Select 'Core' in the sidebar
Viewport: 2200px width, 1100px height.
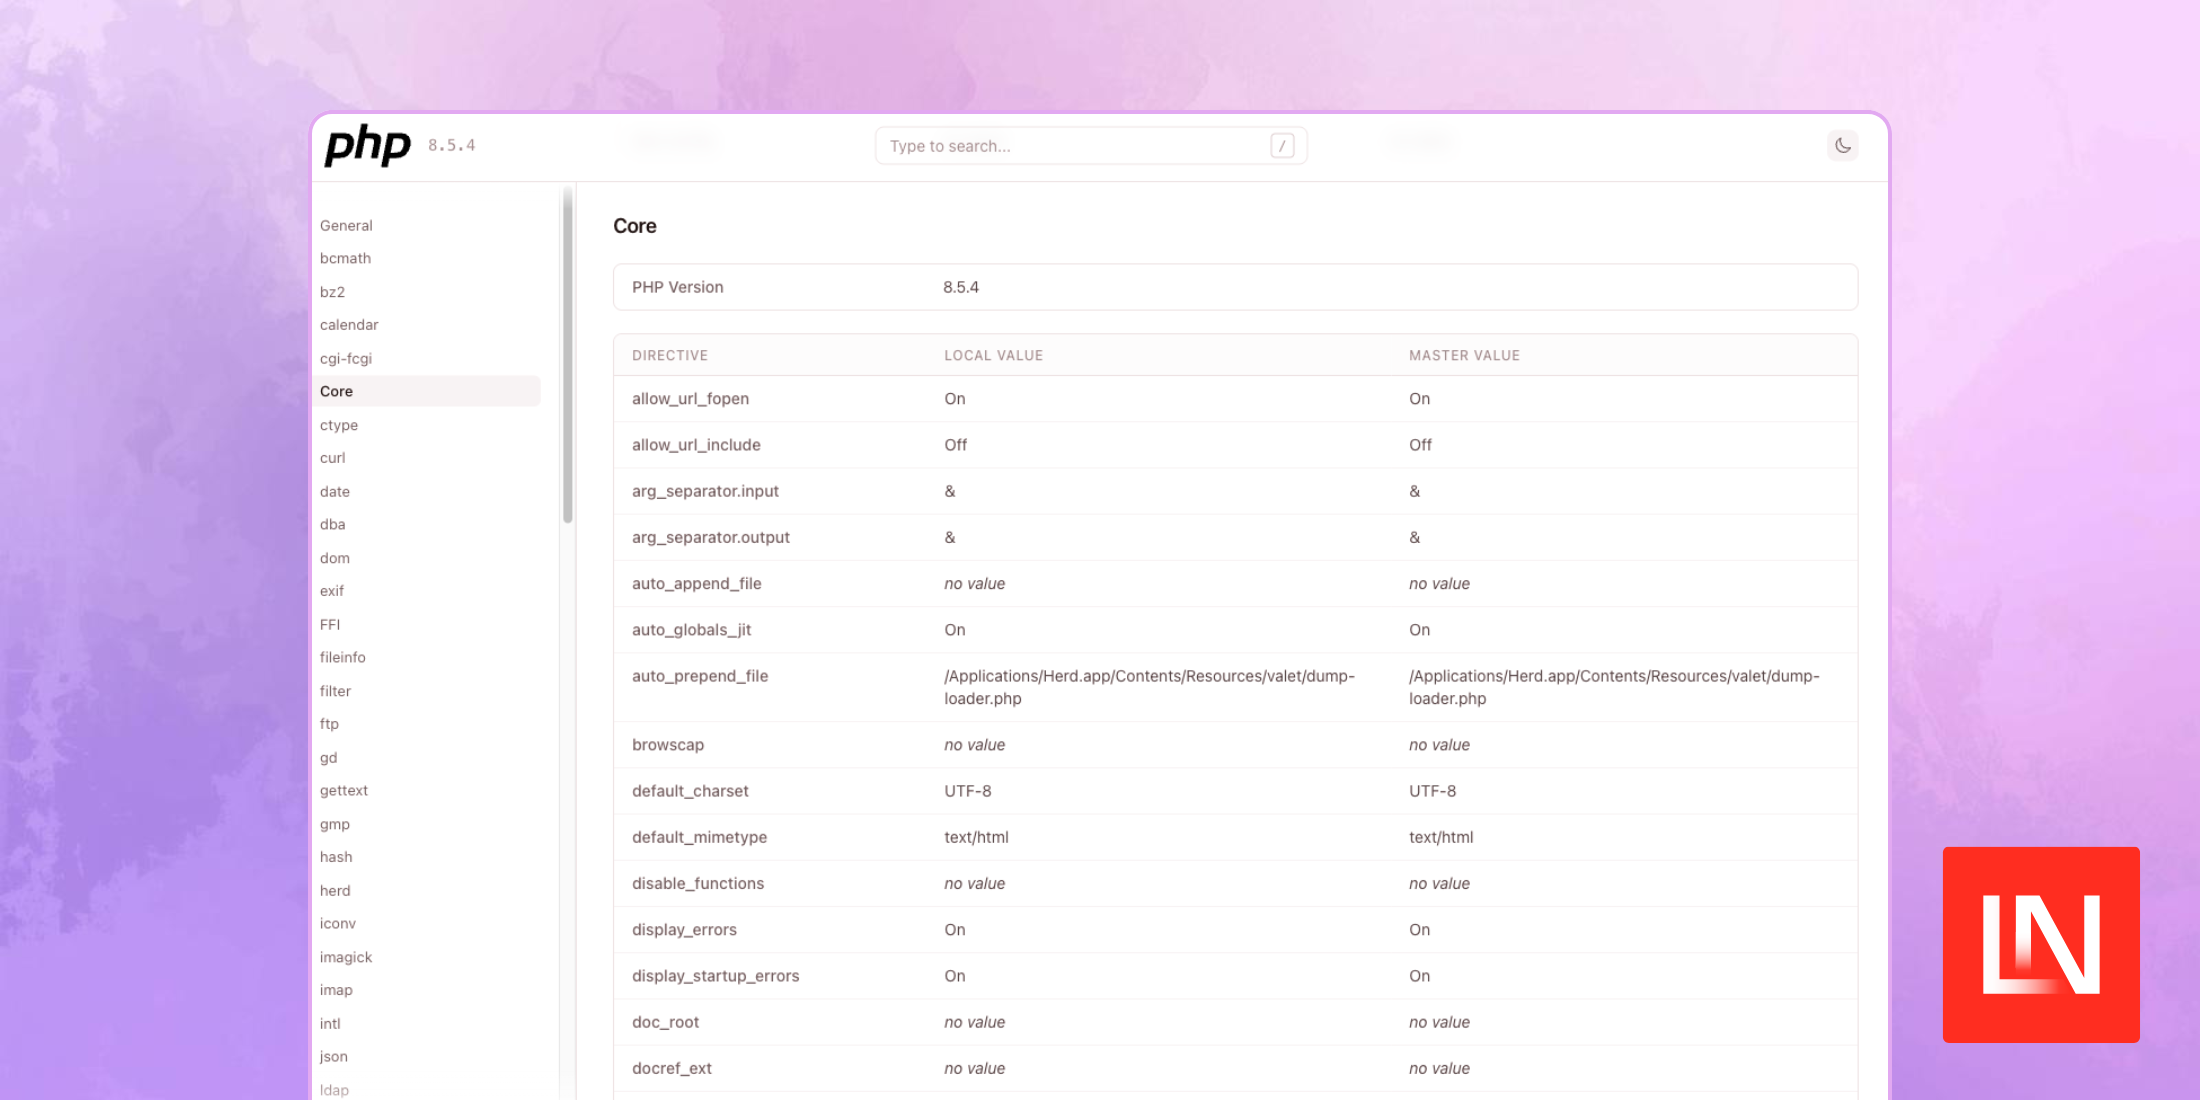[337, 391]
